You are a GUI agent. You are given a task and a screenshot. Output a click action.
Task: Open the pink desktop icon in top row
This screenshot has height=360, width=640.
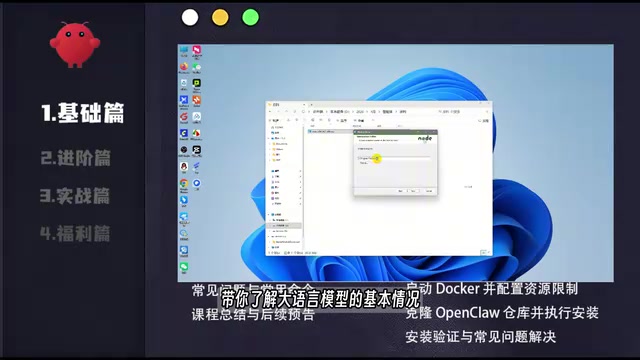coord(197,51)
